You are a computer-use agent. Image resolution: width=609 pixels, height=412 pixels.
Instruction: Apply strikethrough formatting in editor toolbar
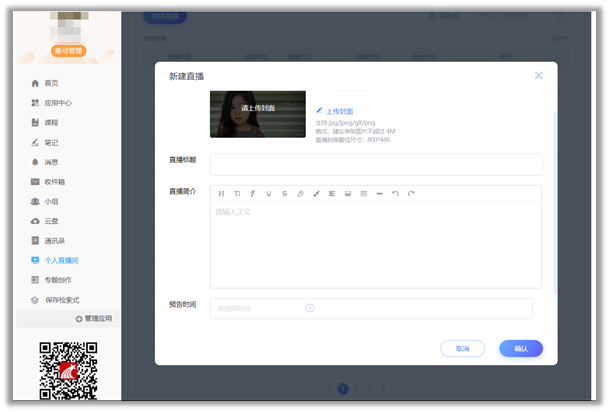point(284,193)
